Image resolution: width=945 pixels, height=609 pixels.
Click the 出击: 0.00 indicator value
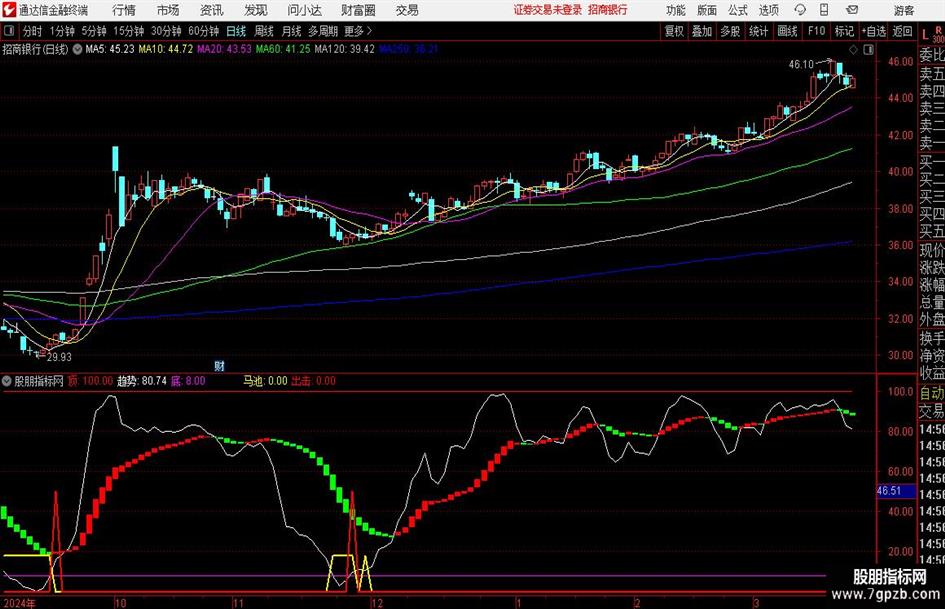313,381
